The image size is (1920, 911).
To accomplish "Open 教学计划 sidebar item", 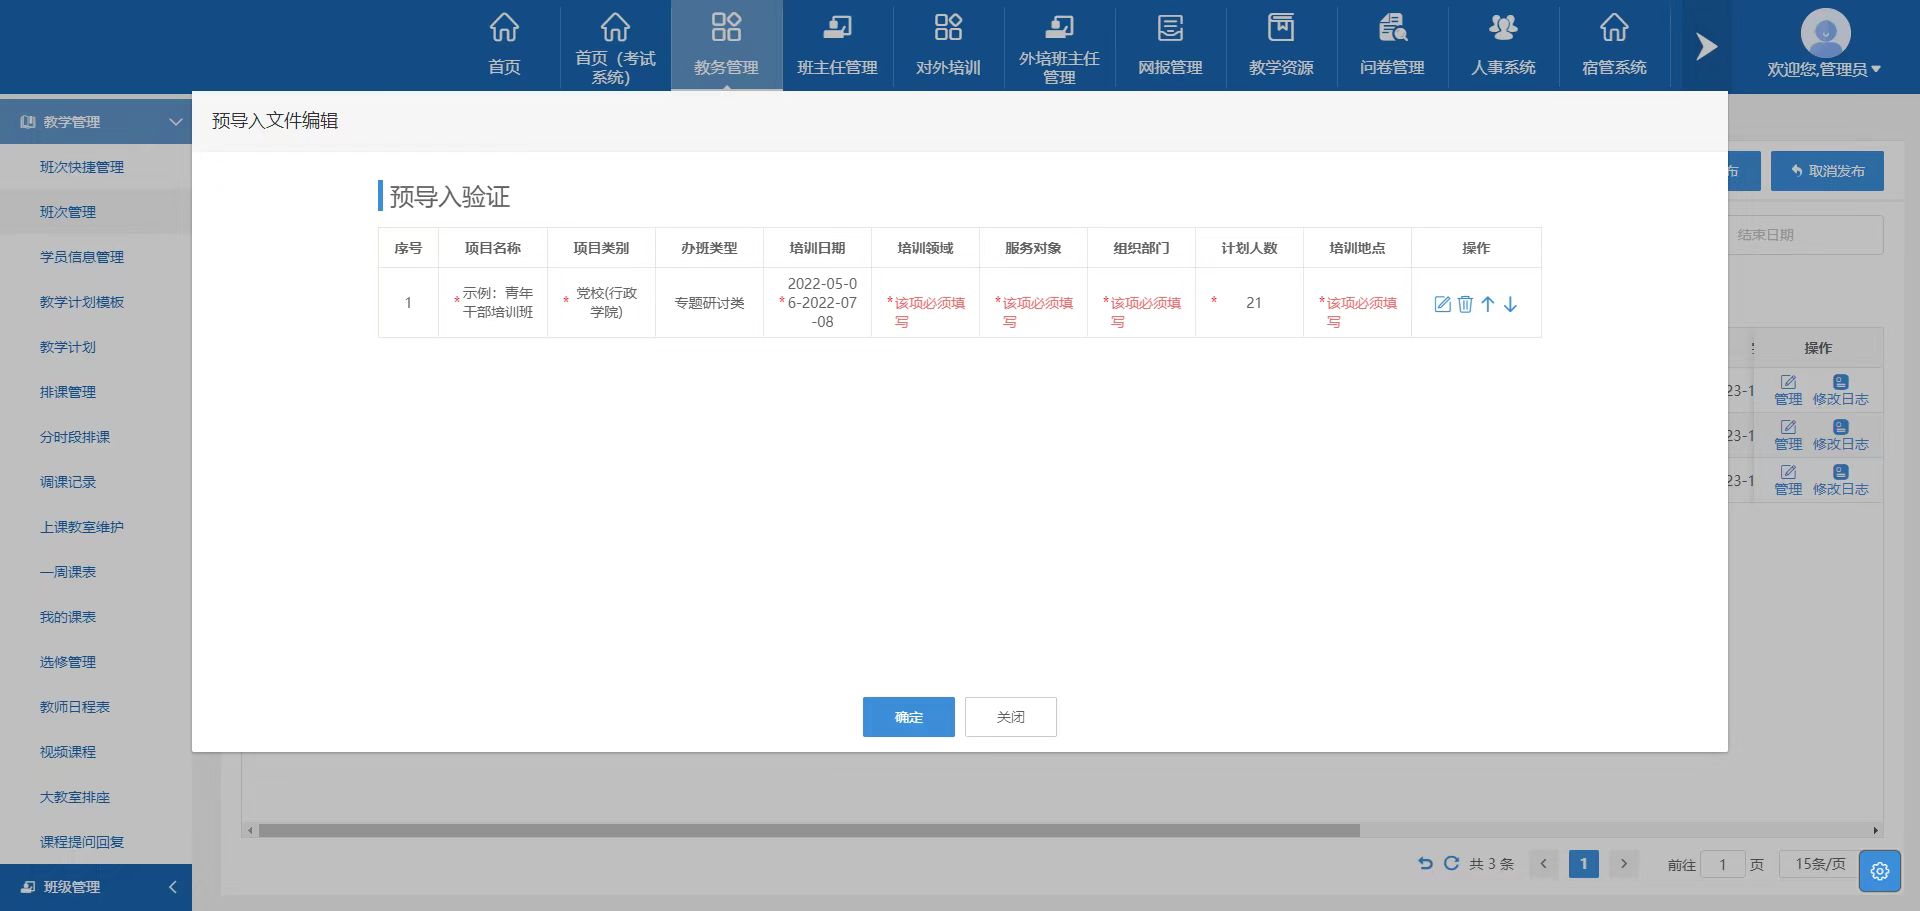I will [x=68, y=347].
